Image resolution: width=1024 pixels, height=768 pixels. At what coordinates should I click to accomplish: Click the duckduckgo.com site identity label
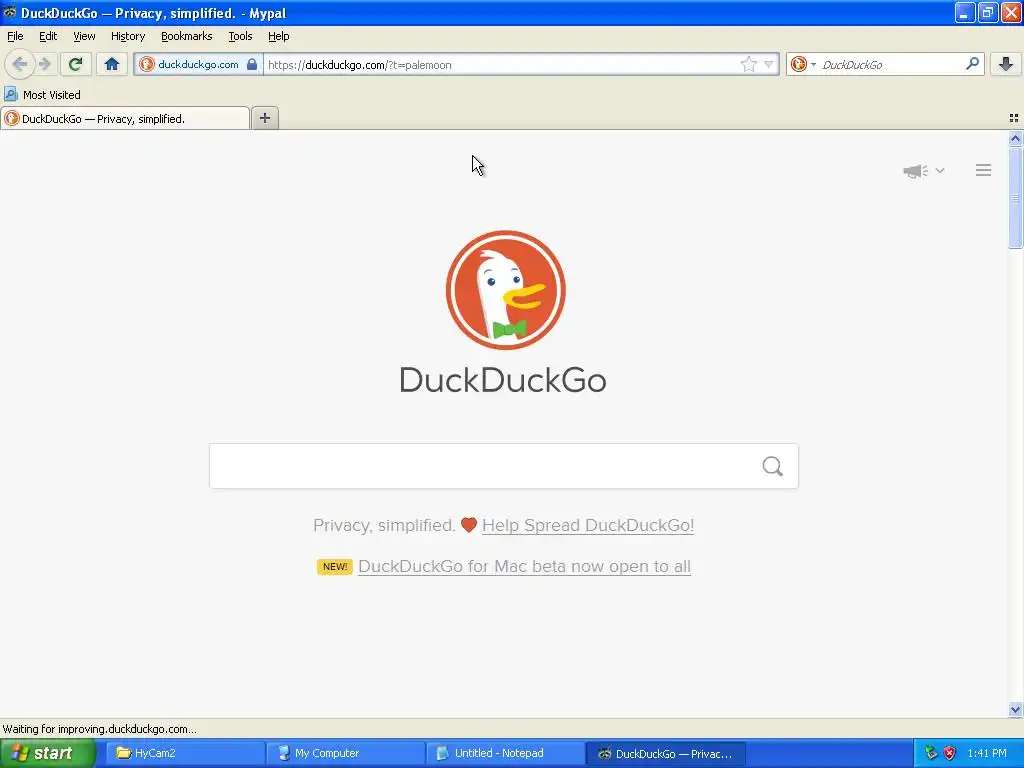[198, 64]
